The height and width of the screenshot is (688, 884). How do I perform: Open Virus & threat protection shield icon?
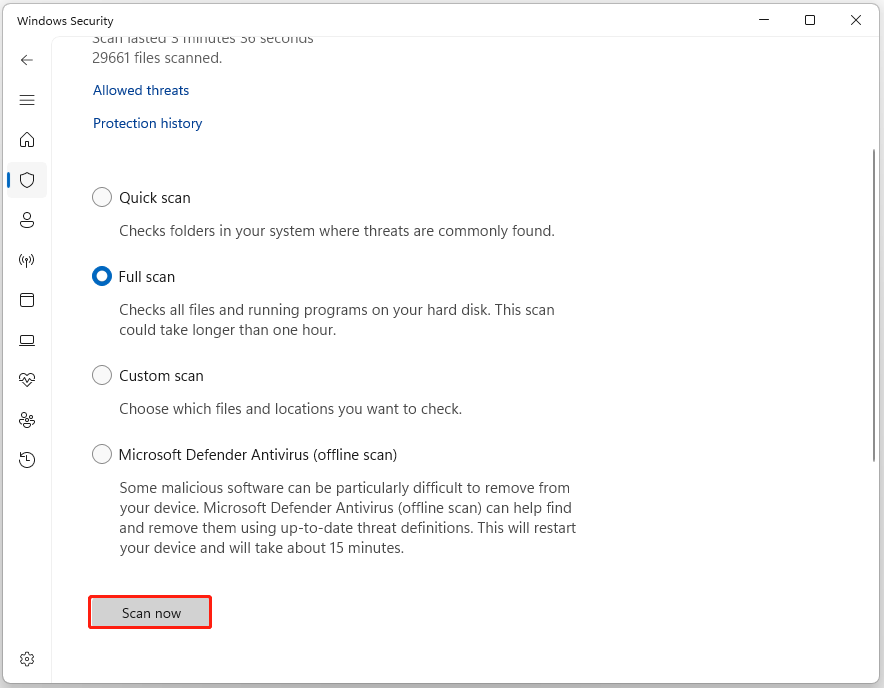click(x=27, y=180)
